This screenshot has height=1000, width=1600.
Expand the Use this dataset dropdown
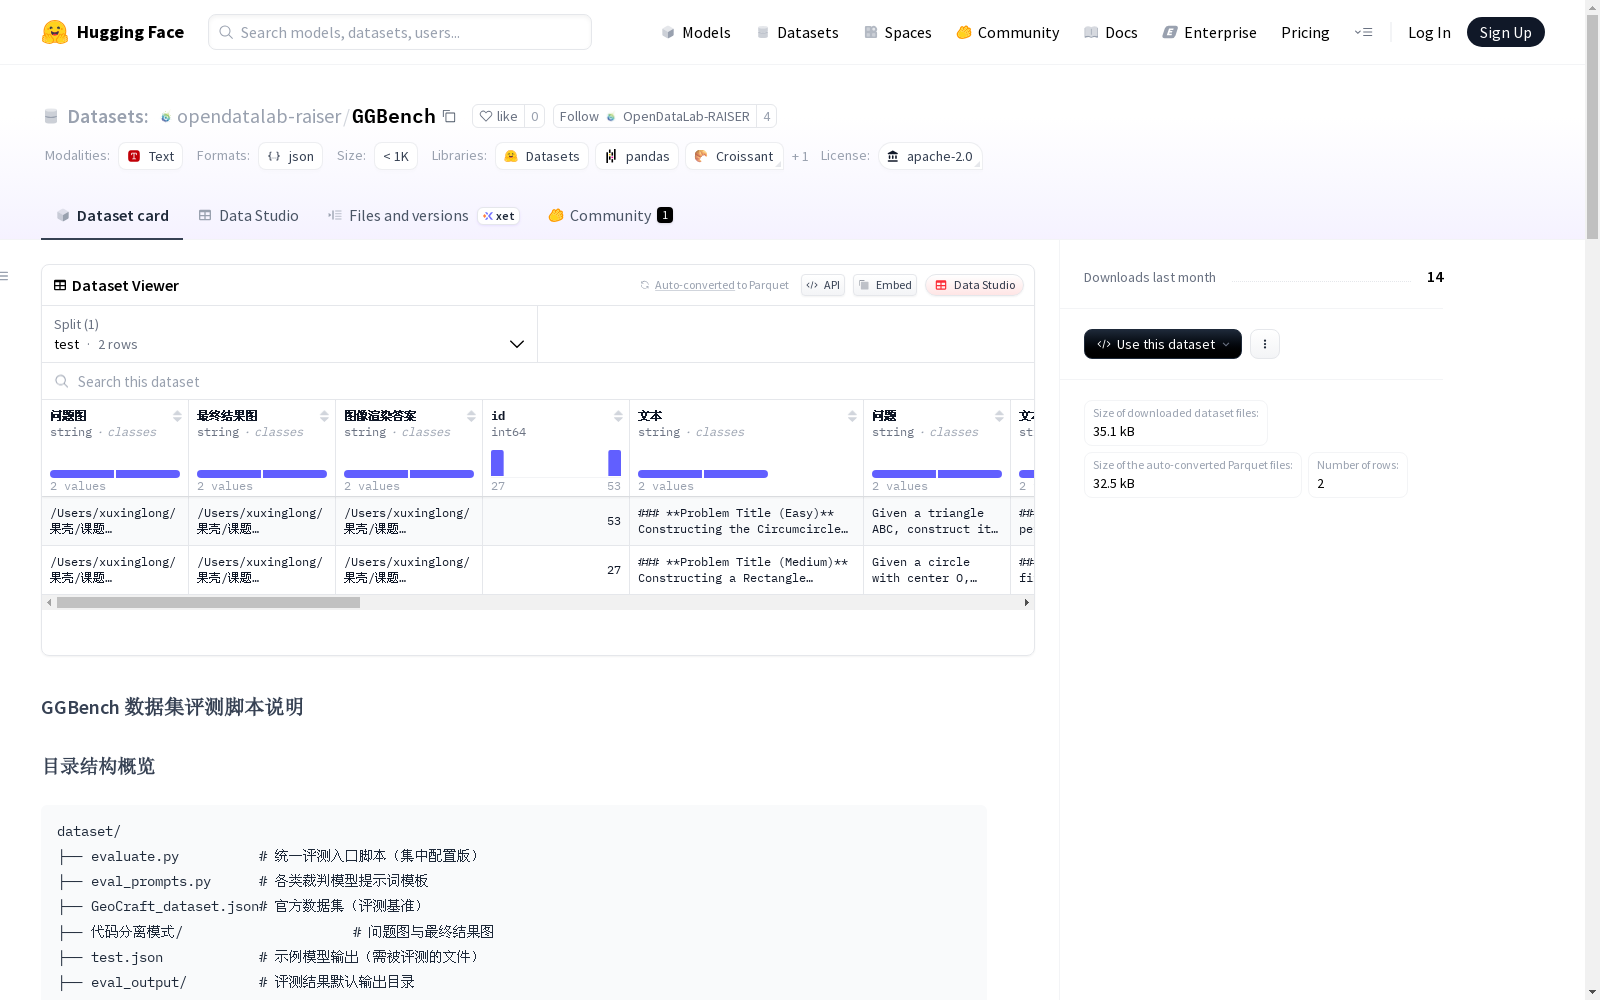(x=1163, y=344)
